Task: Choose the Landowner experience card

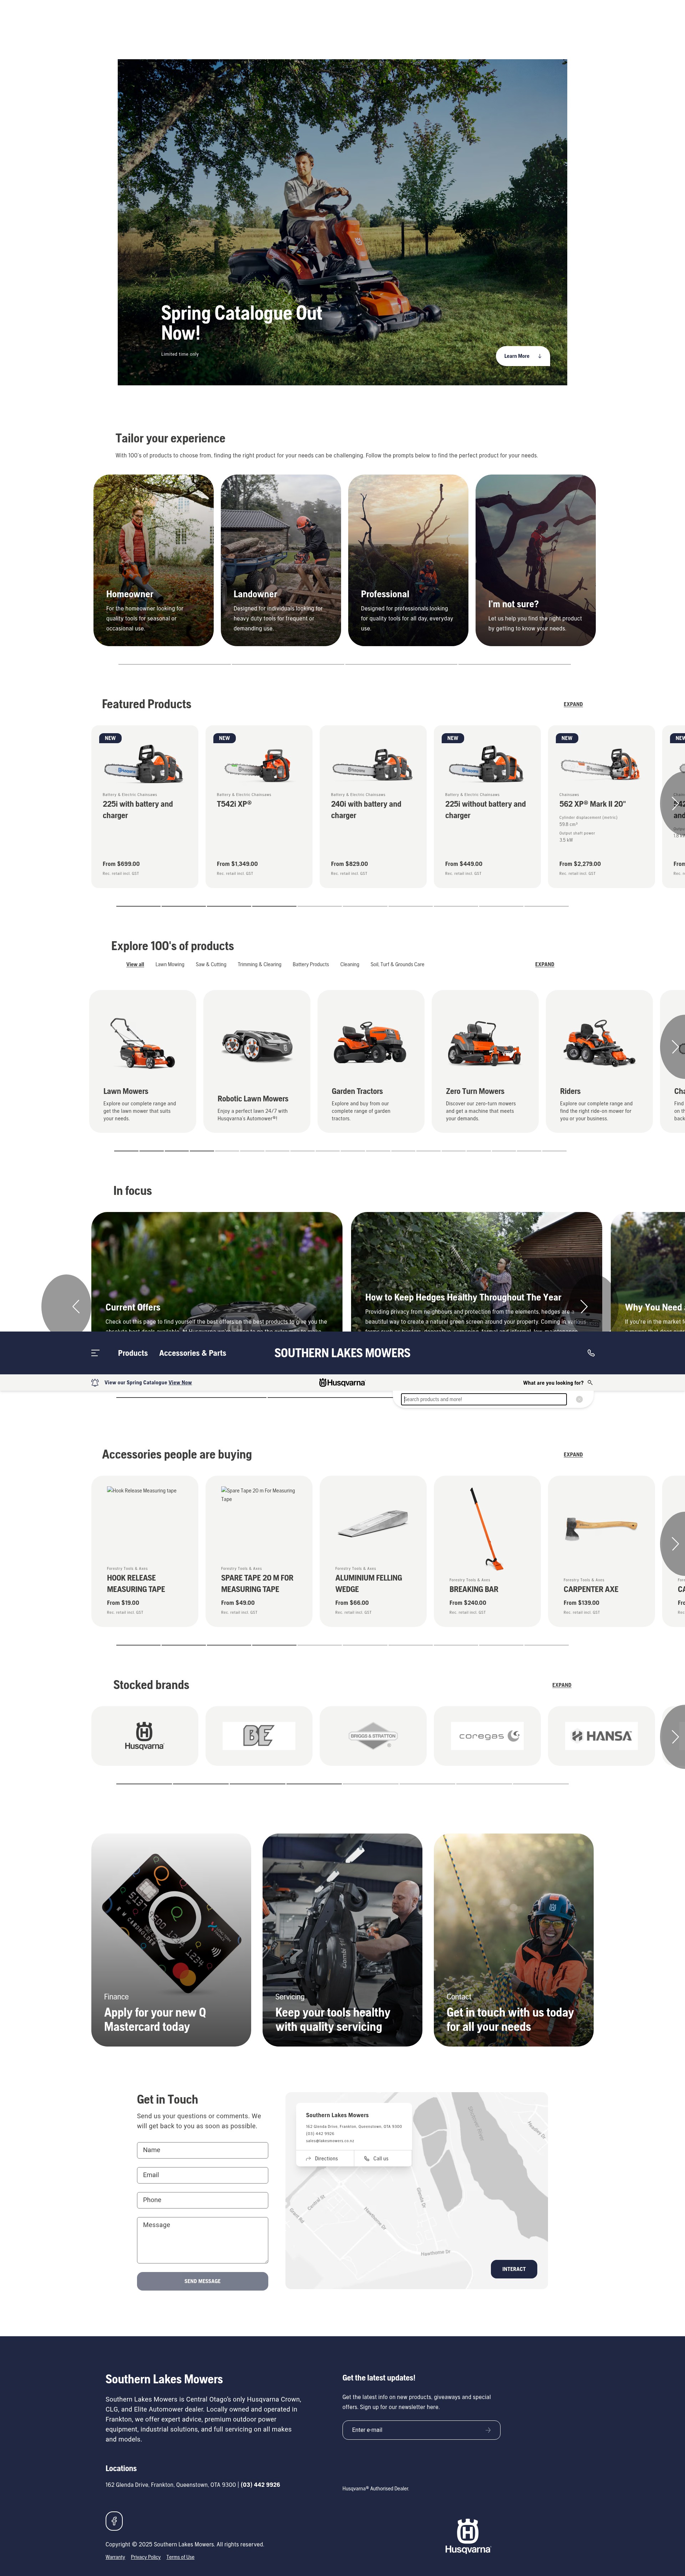Action: coord(281,560)
